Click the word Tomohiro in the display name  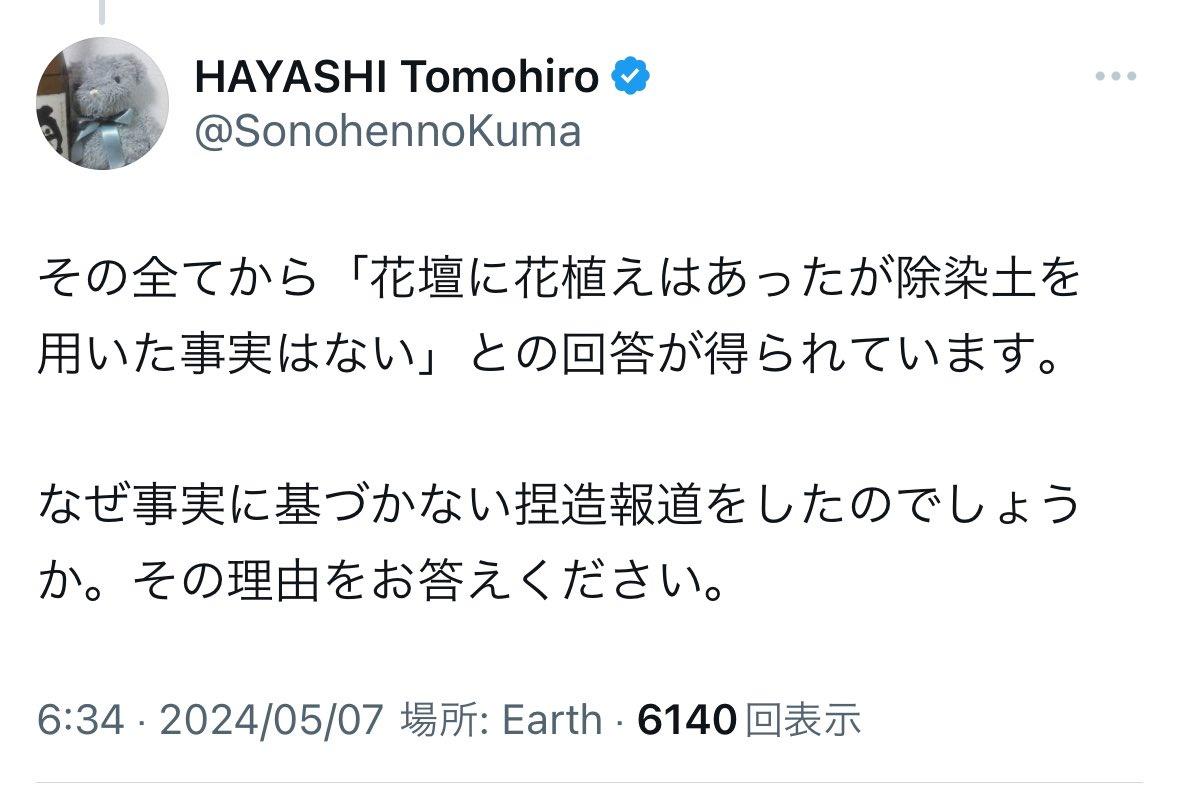pos(499,77)
